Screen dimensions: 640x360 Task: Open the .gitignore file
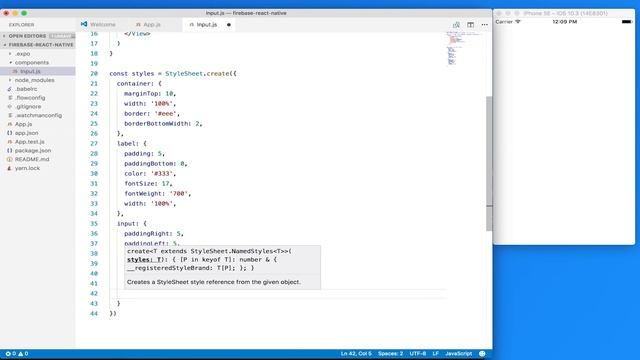pyautogui.click(x=28, y=106)
